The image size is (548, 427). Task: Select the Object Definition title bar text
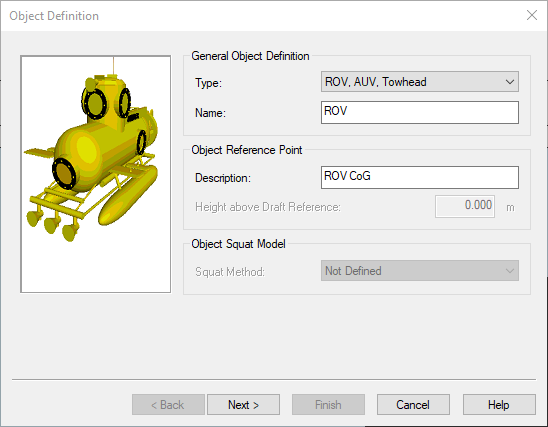click(x=54, y=16)
